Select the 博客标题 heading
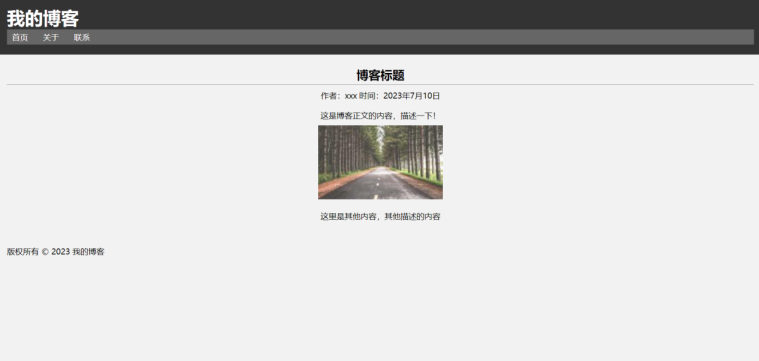The width and height of the screenshot is (759, 361). (380, 75)
